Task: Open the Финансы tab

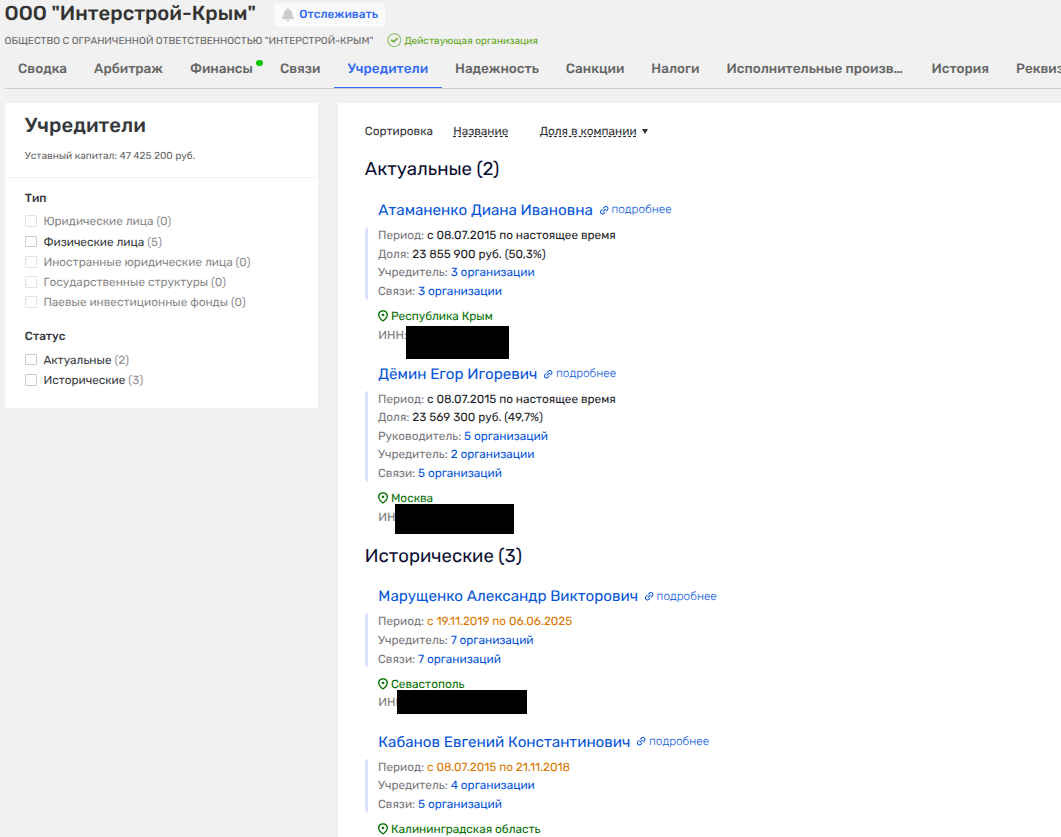Action: click(x=221, y=69)
